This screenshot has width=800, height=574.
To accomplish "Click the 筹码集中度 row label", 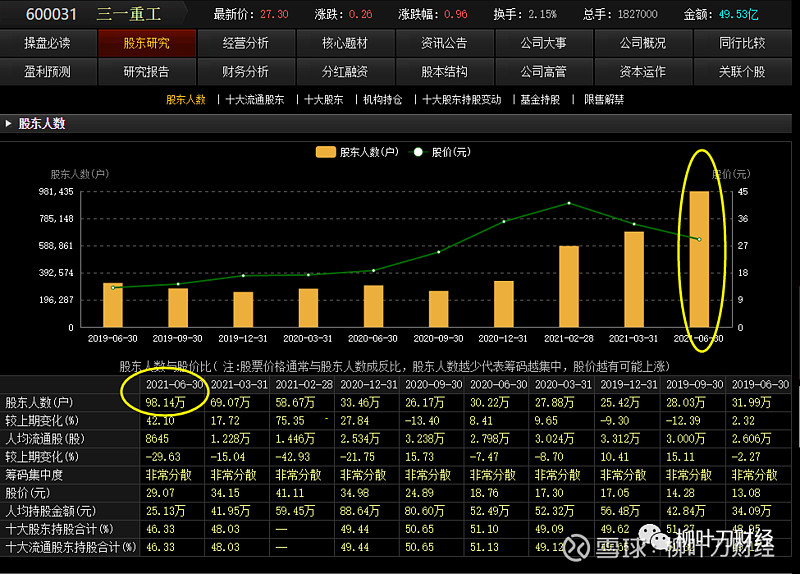I will (x=34, y=475).
